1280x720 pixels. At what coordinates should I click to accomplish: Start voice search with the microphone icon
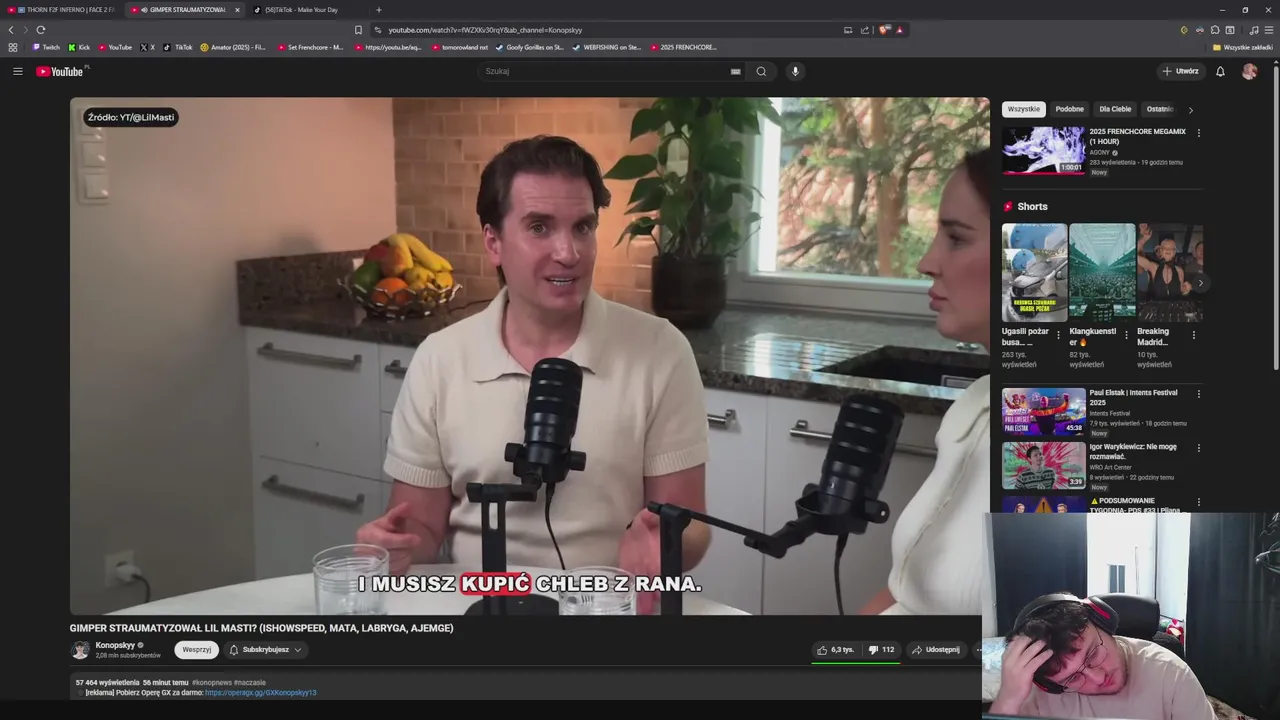pos(795,71)
